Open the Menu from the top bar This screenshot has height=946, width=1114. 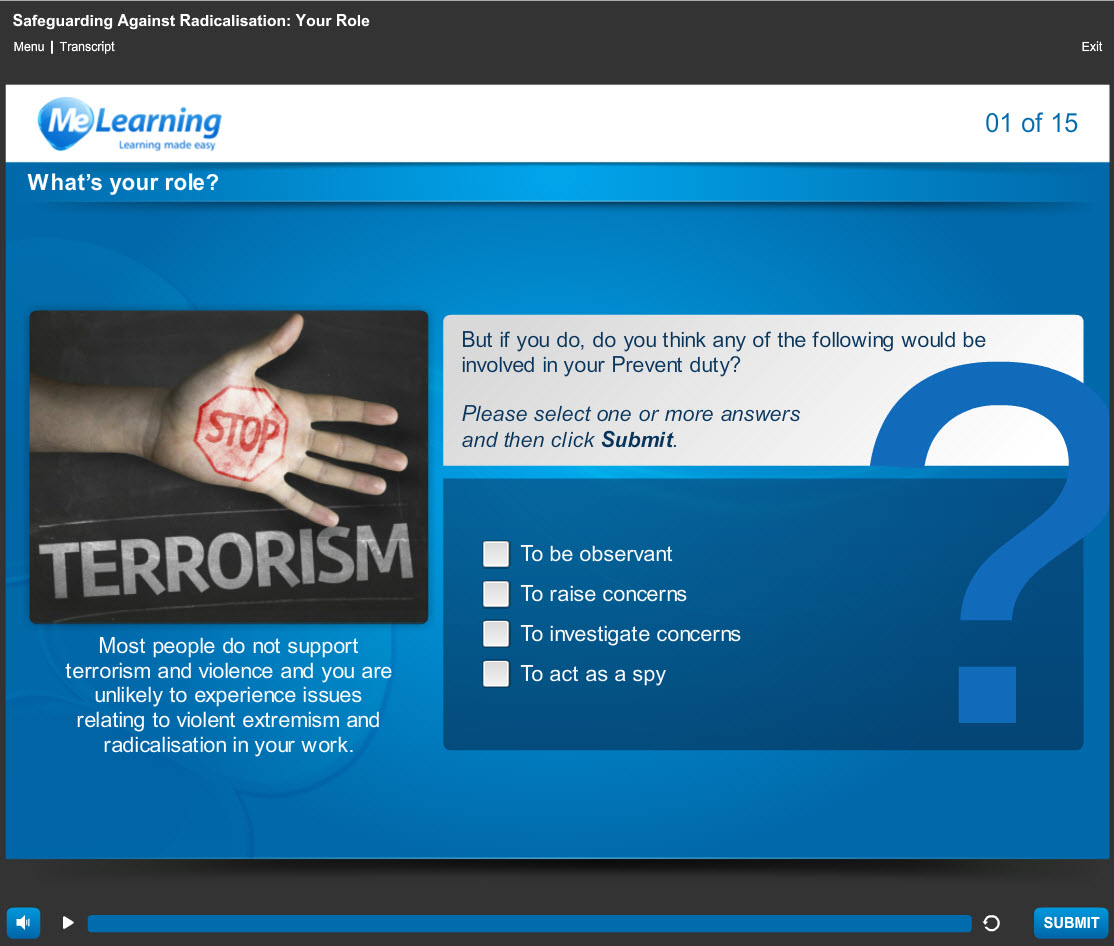(x=28, y=46)
